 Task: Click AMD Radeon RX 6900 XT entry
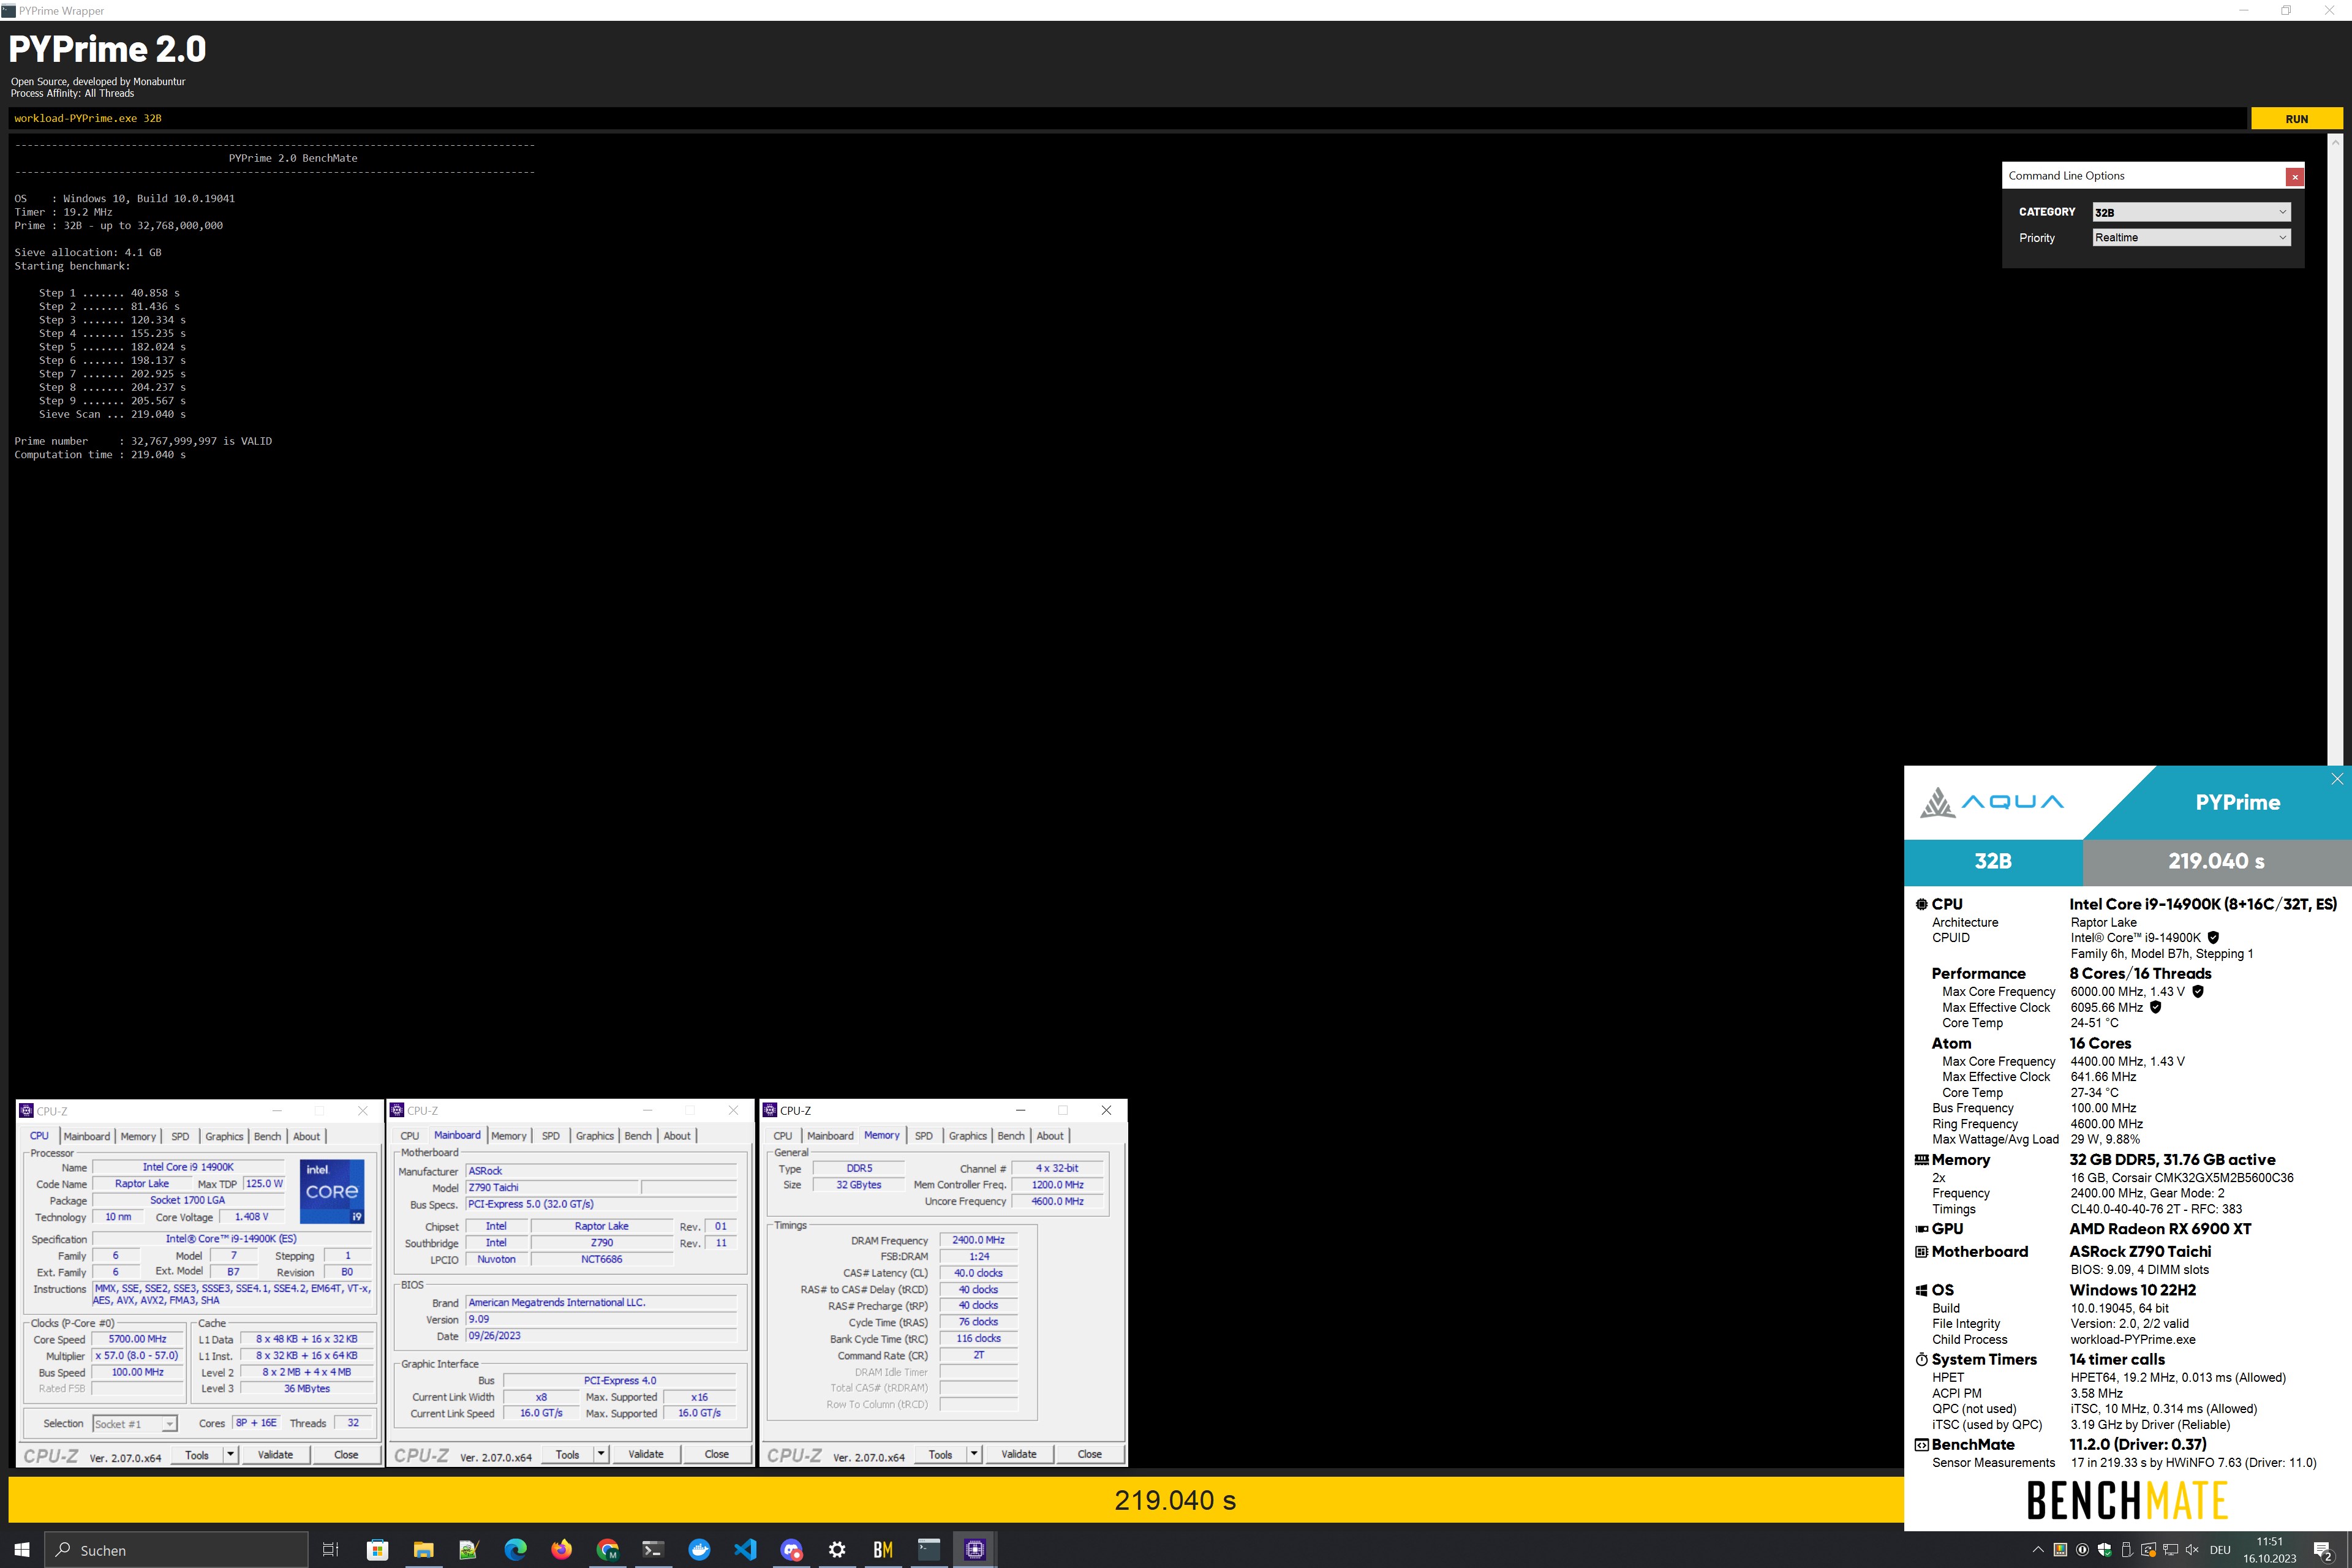[2160, 1229]
